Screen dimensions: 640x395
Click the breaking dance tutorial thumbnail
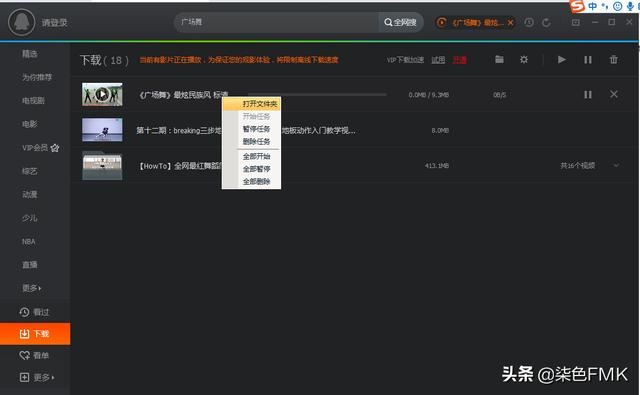click(x=102, y=130)
